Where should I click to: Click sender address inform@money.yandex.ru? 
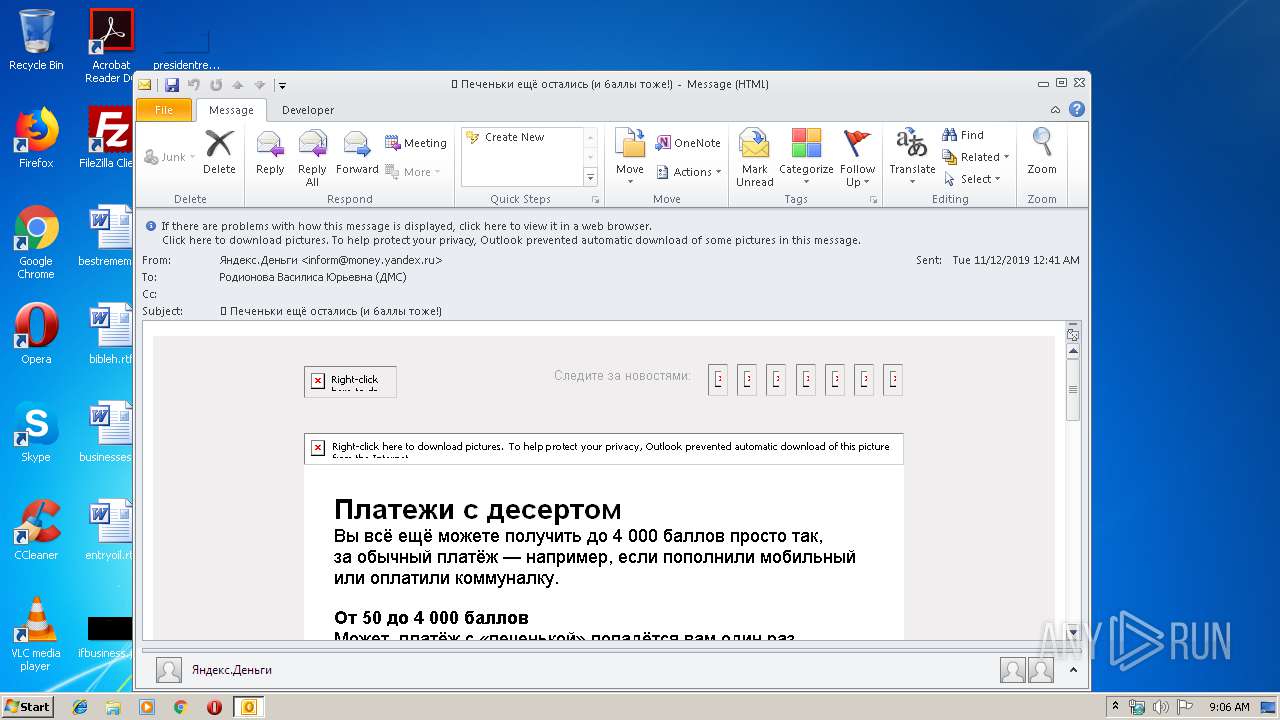coord(371,260)
